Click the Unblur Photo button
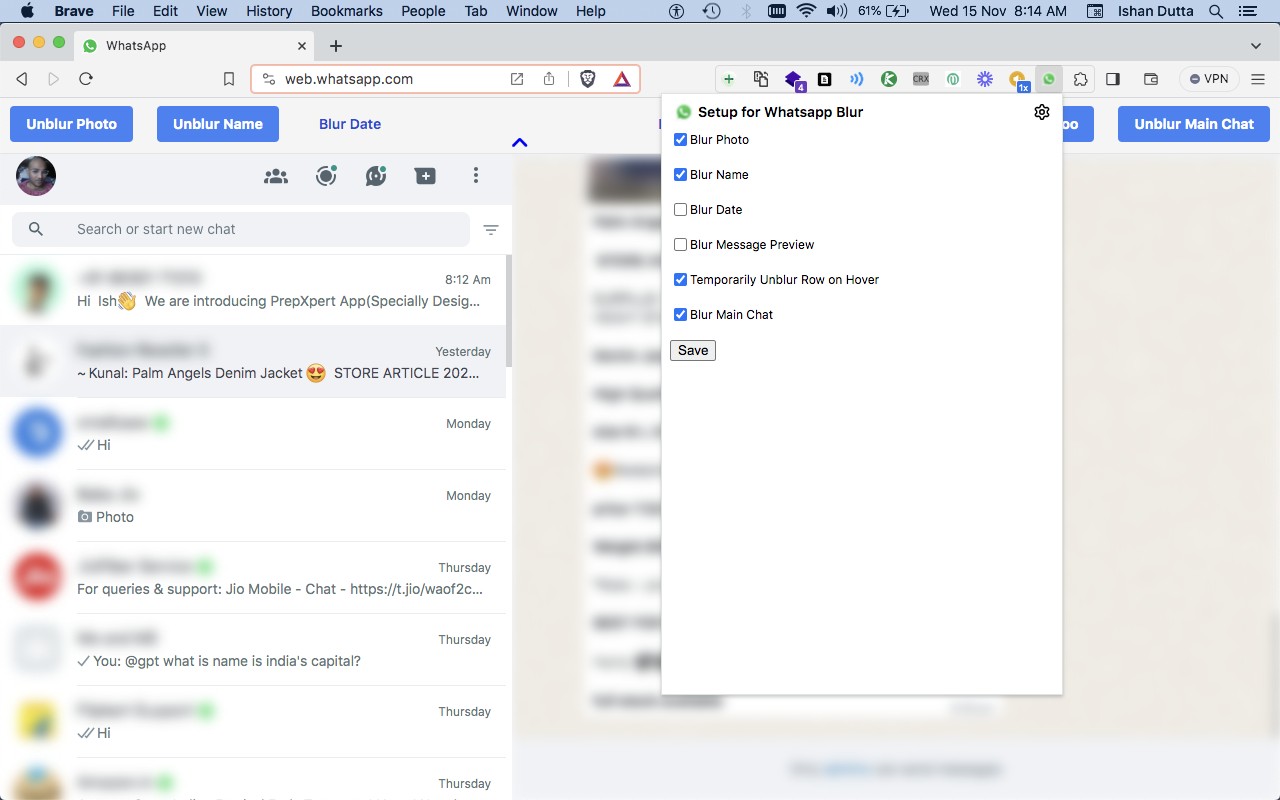Image resolution: width=1280 pixels, height=800 pixels. click(x=72, y=124)
